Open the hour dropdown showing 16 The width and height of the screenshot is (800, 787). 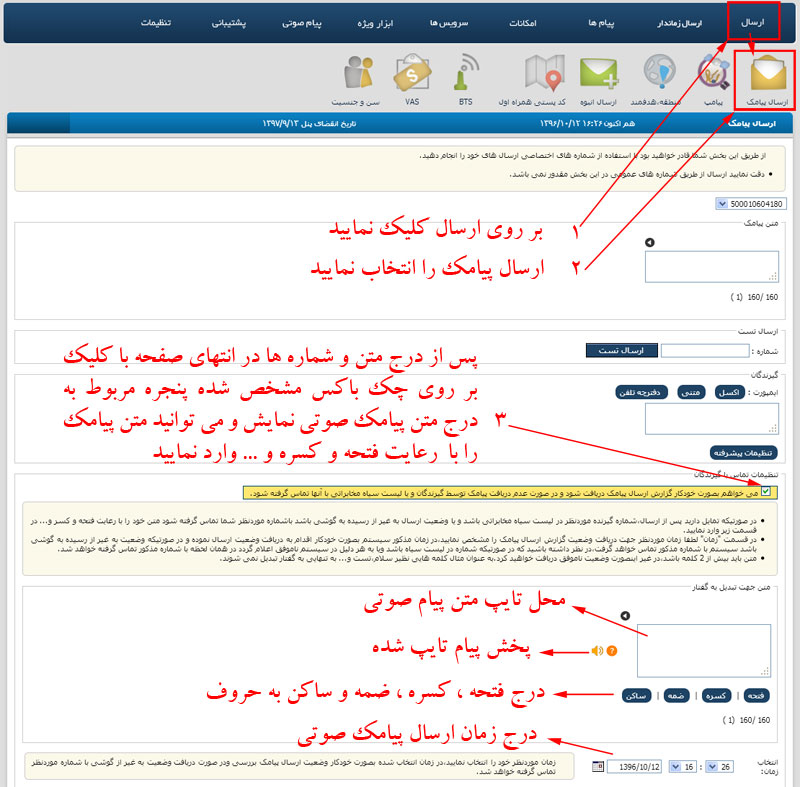click(x=682, y=766)
